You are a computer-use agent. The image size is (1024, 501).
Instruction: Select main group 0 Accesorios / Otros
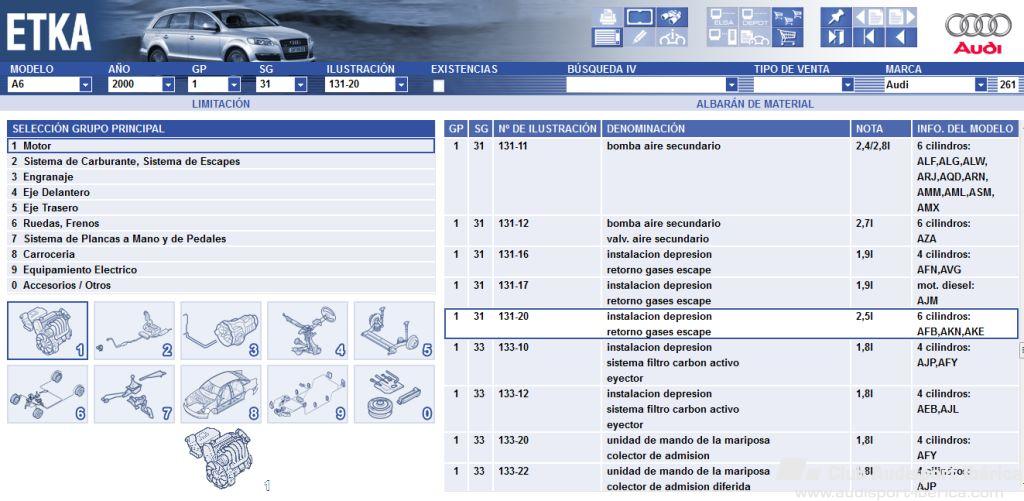pos(221,285)
